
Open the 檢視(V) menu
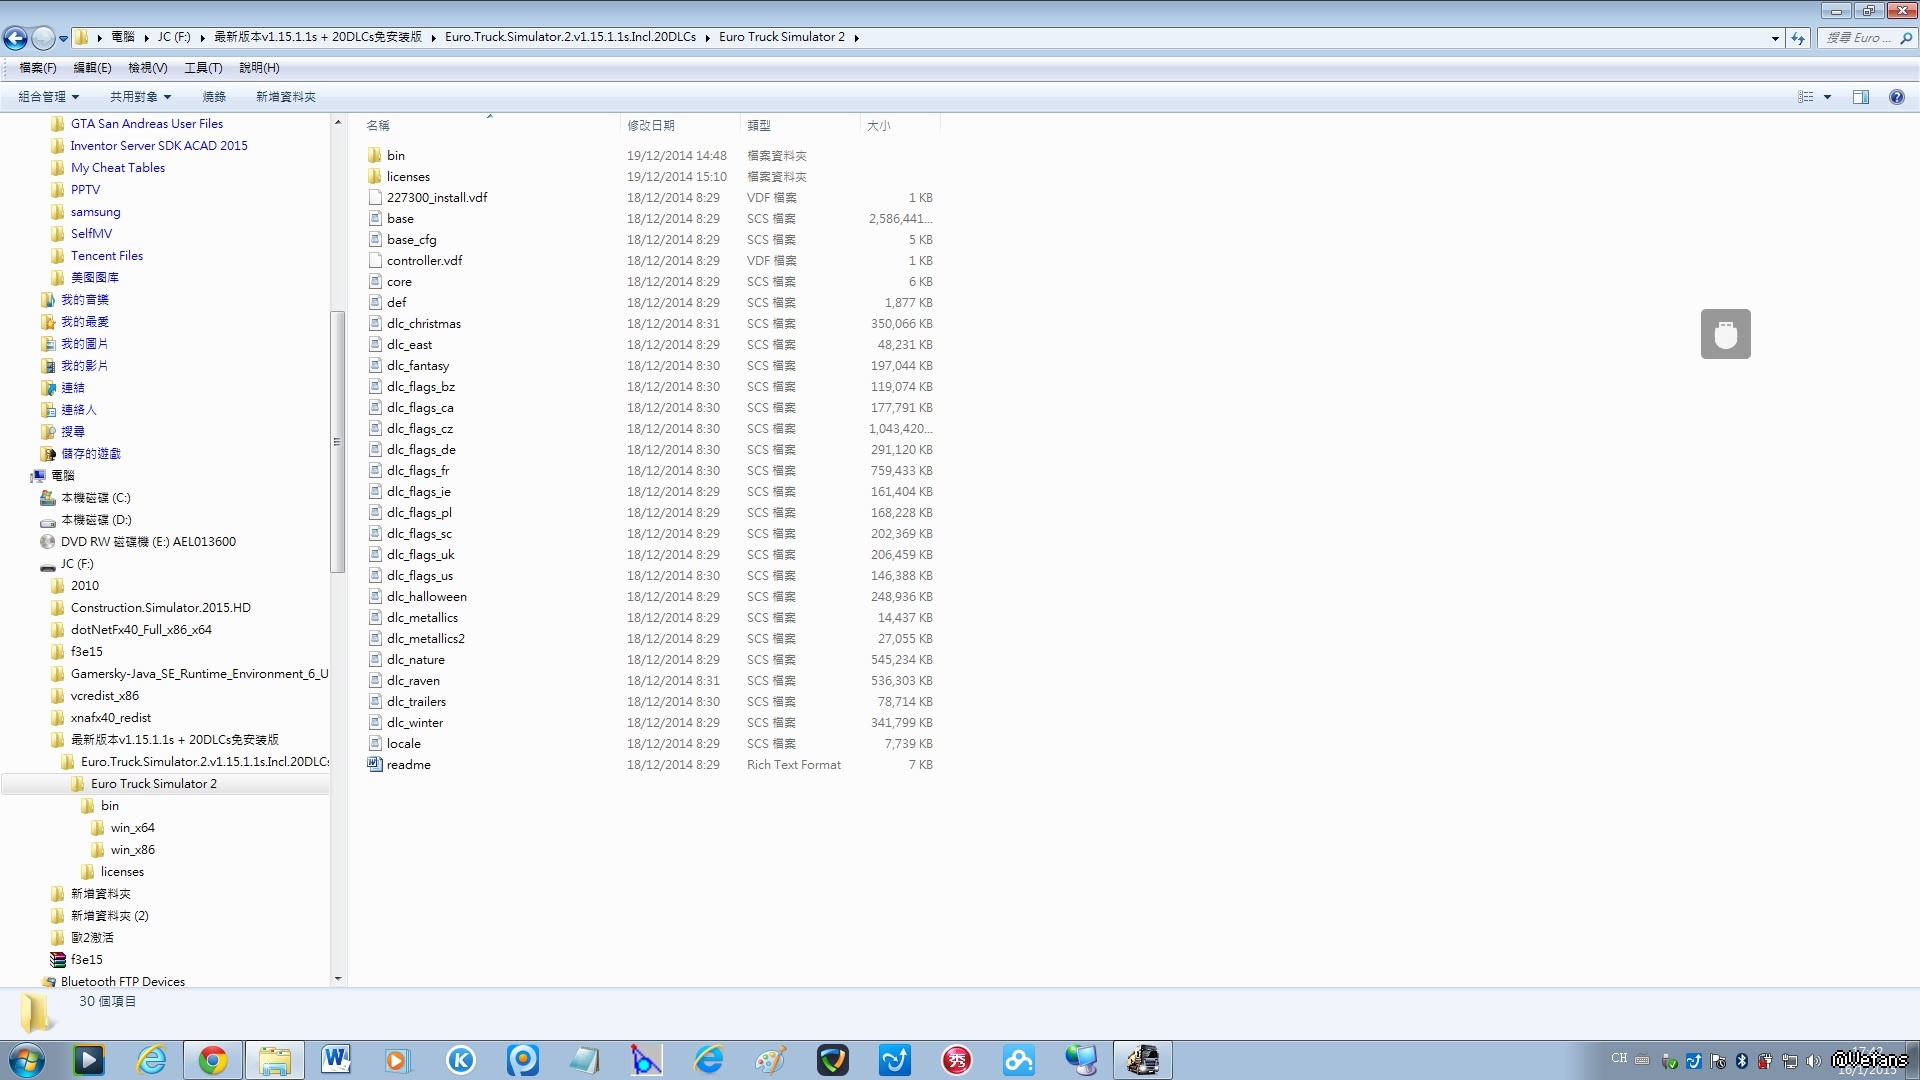(147, 68)
